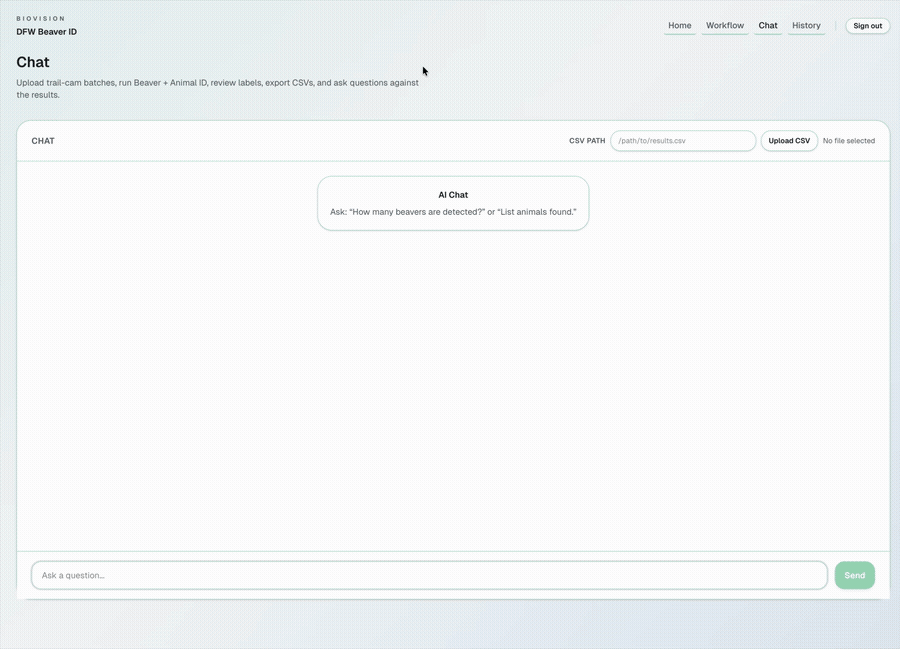Select the currently active Chat tab
This screenshot has height=649, width=900.
(x=767, y=25)
